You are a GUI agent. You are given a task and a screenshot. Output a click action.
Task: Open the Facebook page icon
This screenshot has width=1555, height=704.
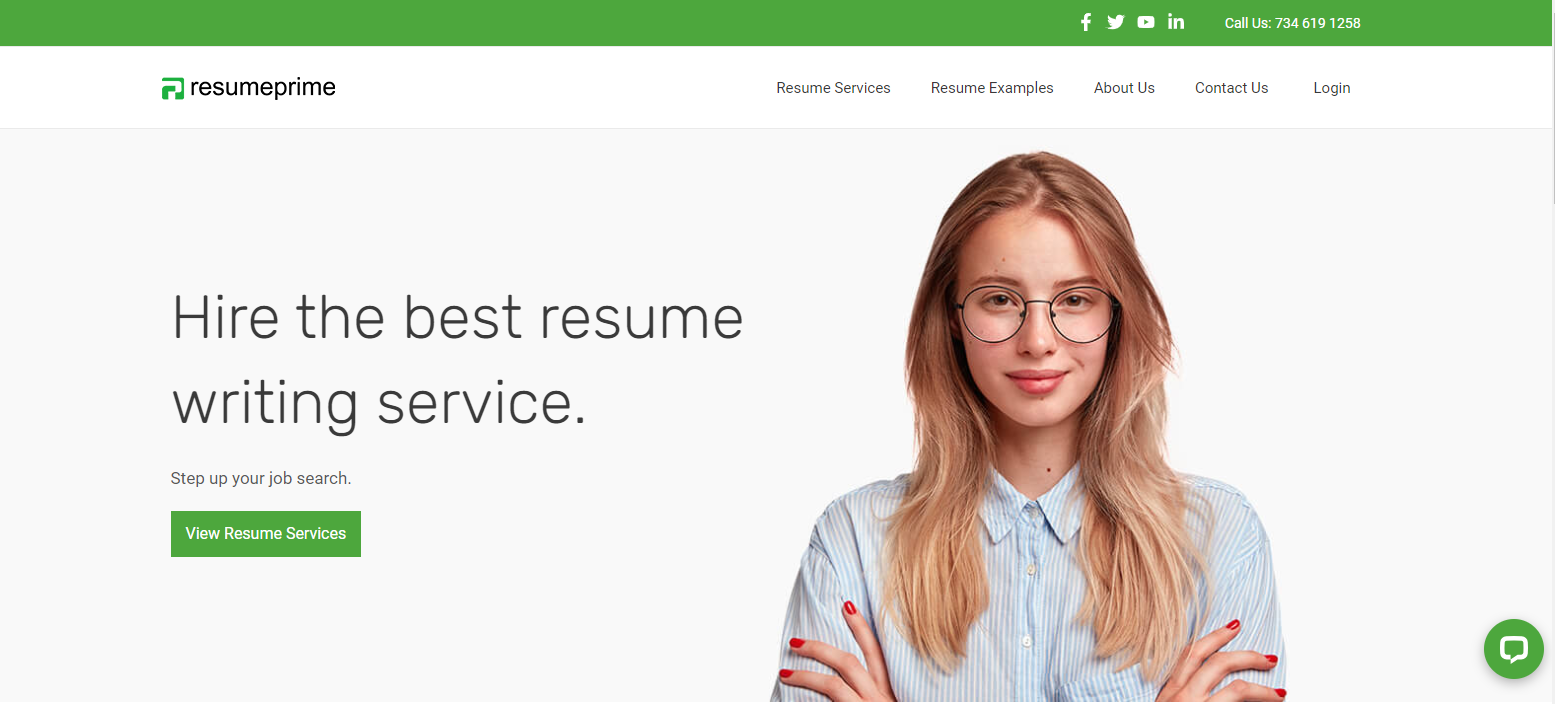click(x=1086, y=22)
